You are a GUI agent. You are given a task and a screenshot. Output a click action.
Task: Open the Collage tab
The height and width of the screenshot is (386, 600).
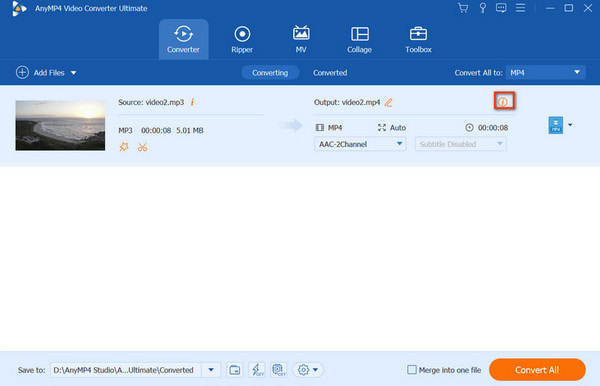coord(359,39)
